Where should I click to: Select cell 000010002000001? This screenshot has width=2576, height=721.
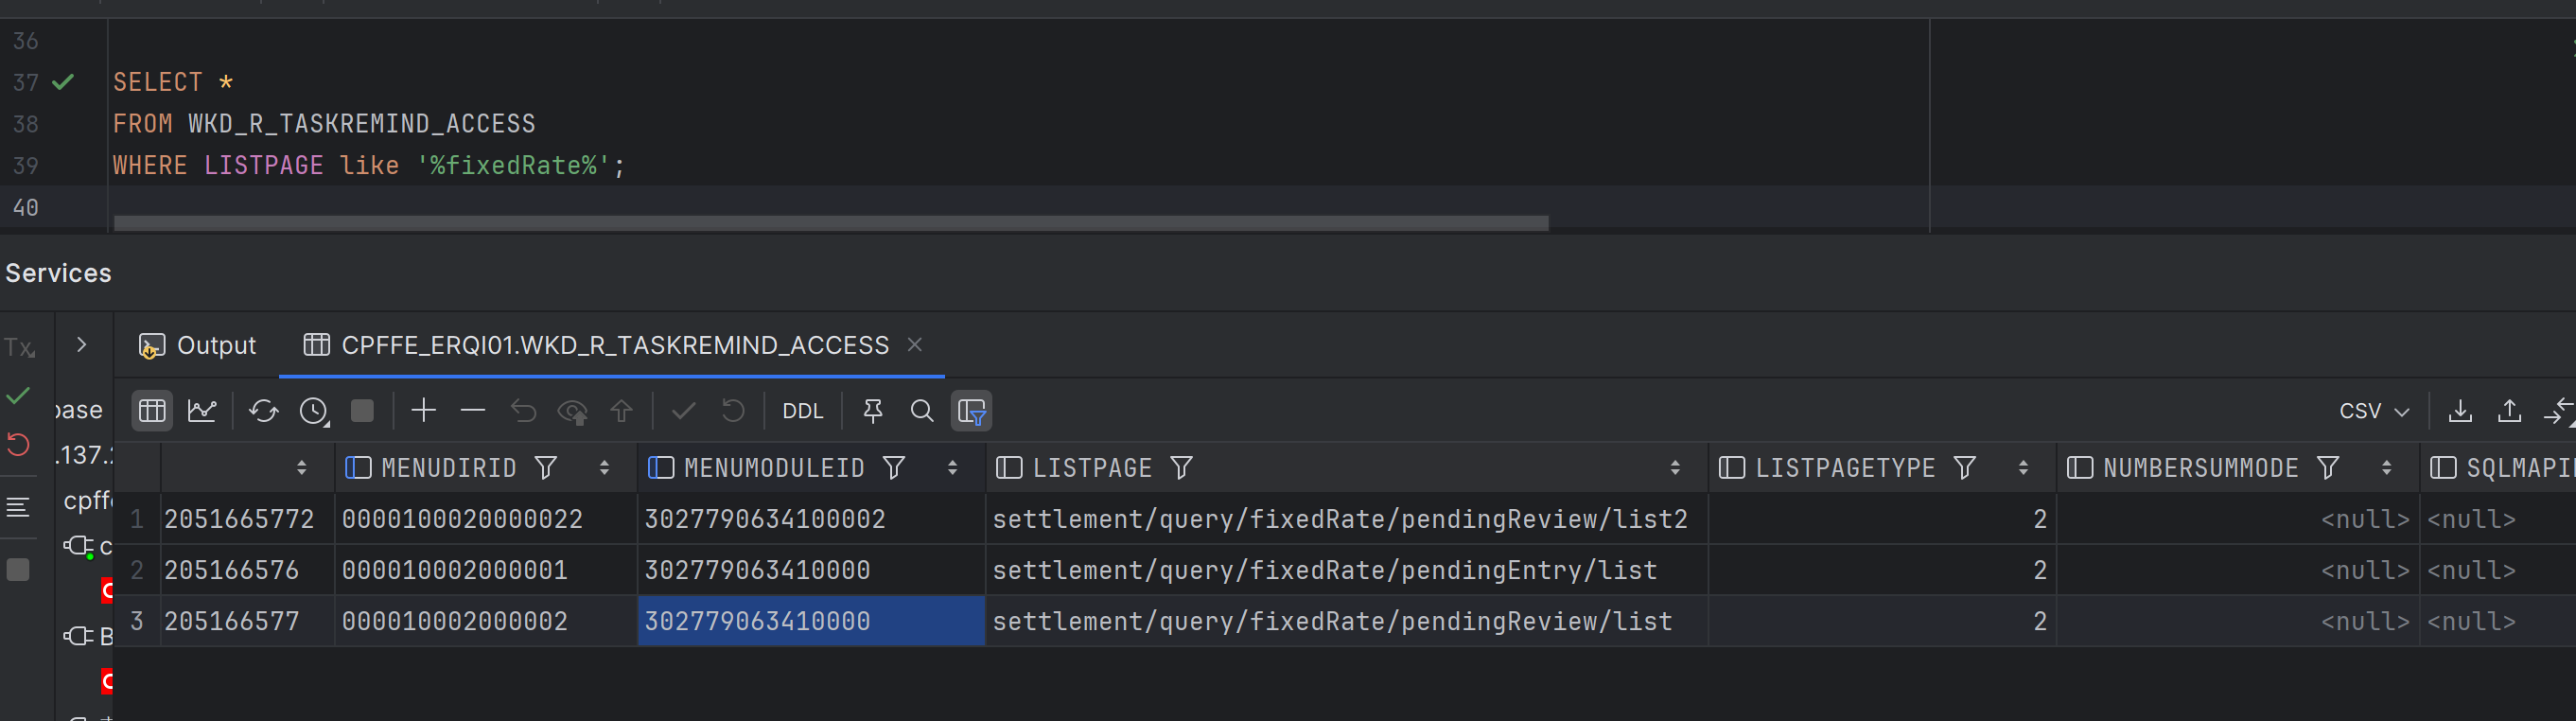[x=486, y=570]
